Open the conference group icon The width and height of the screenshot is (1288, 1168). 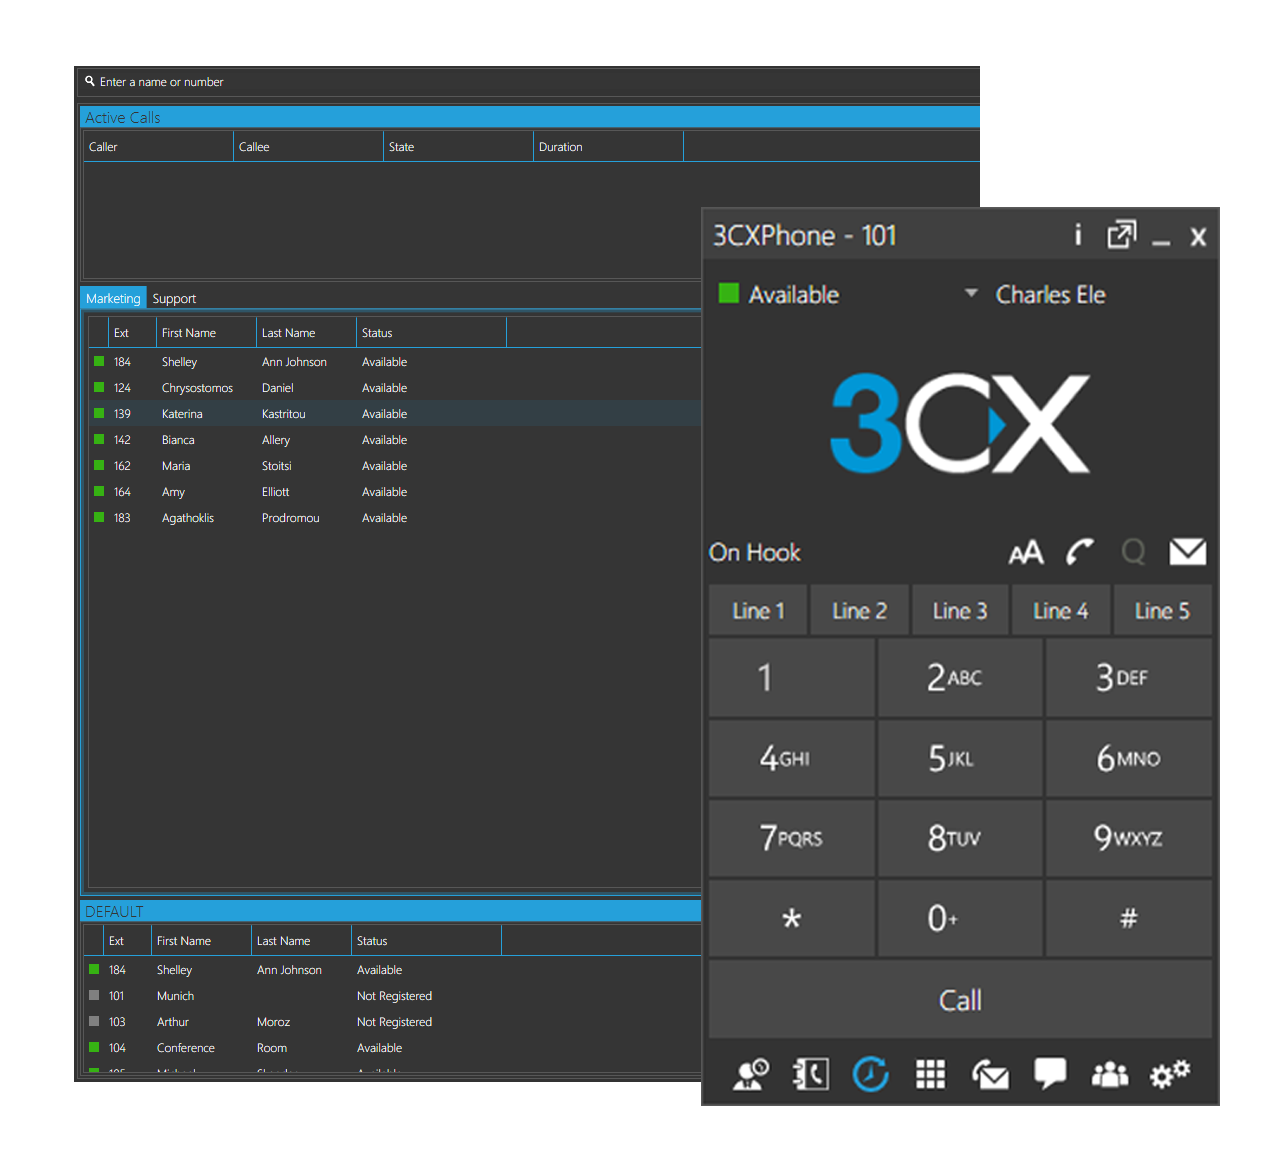point(1110,1075)
